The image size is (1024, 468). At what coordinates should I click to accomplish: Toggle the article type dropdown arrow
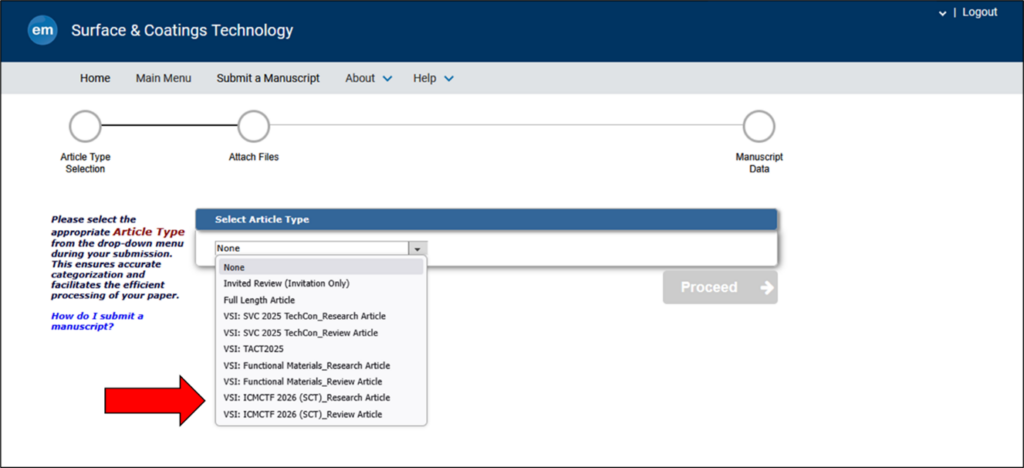[x=418, y=248]
